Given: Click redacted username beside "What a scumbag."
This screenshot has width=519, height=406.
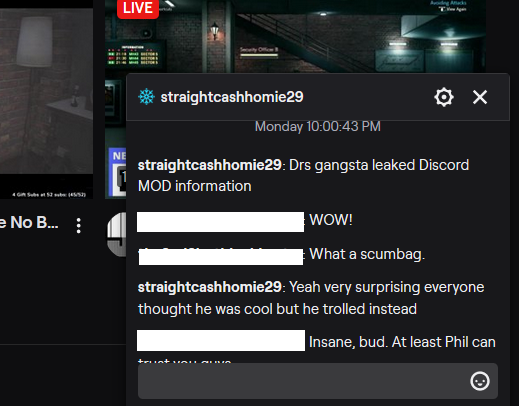Looking at the screenshot, I should click(x=221, y=257).
